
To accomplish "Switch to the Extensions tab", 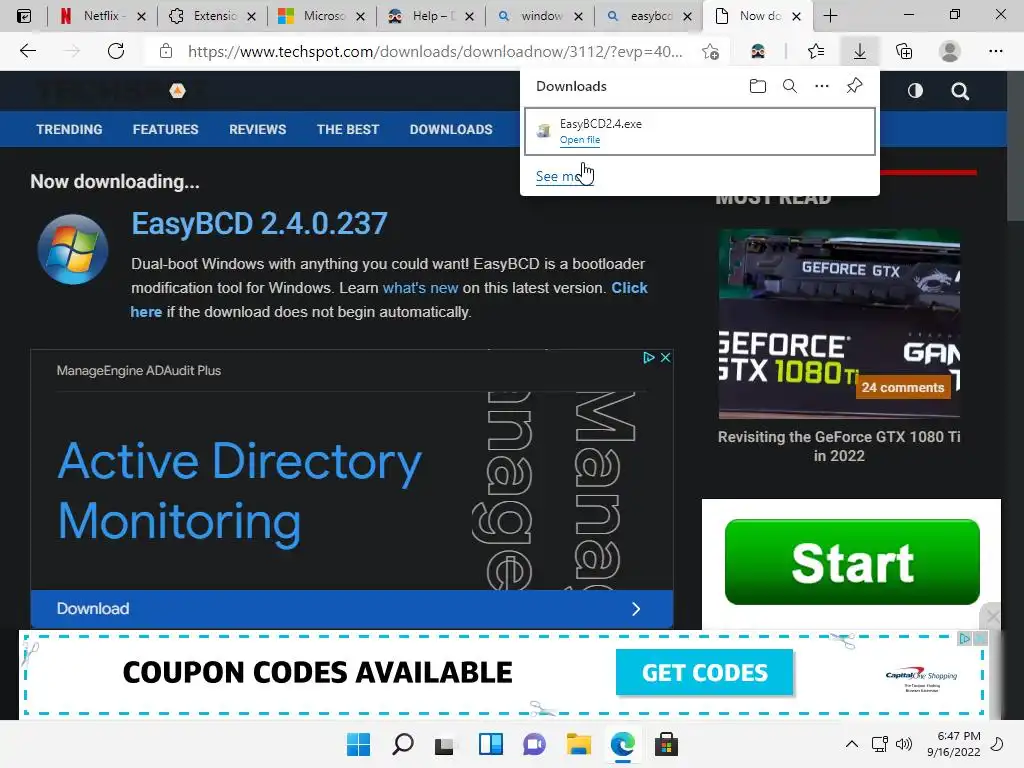I will coord(212,16).
